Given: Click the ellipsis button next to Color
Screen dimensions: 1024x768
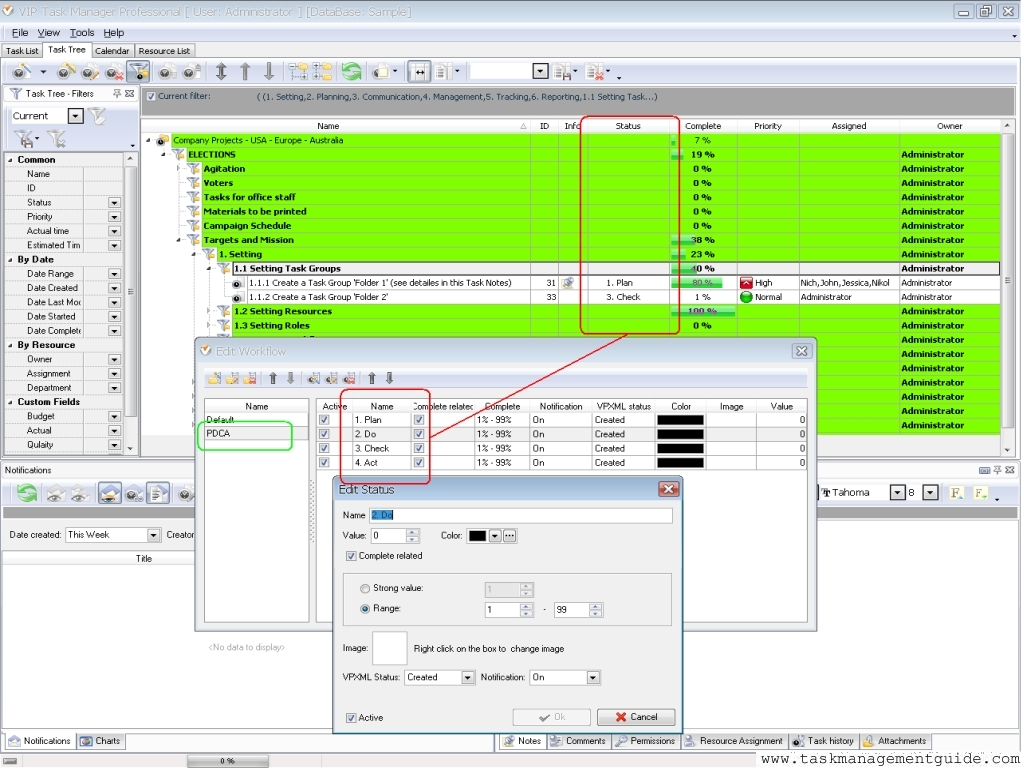Looking at the screenshot, I should (x=509, y=536).
